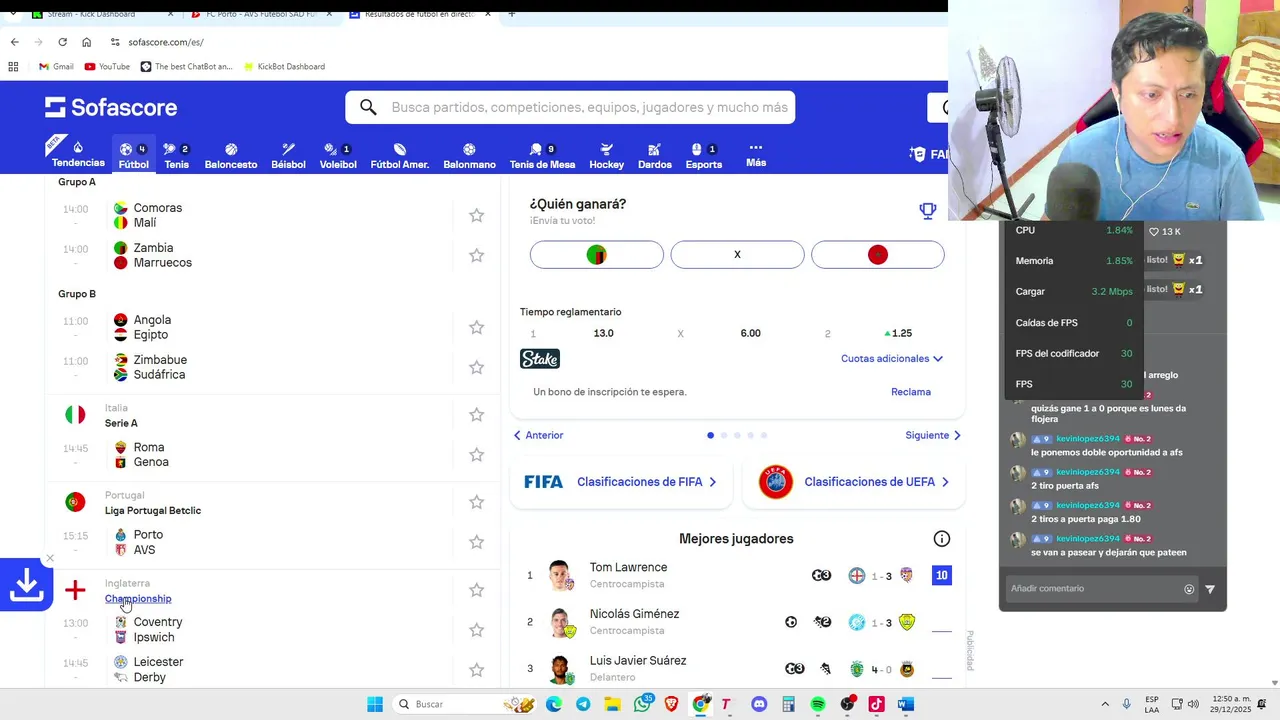Viewport: 1280px width, 720px height.
Task: Open browser tab list dropdown
Action: click(x=13, y=14)
